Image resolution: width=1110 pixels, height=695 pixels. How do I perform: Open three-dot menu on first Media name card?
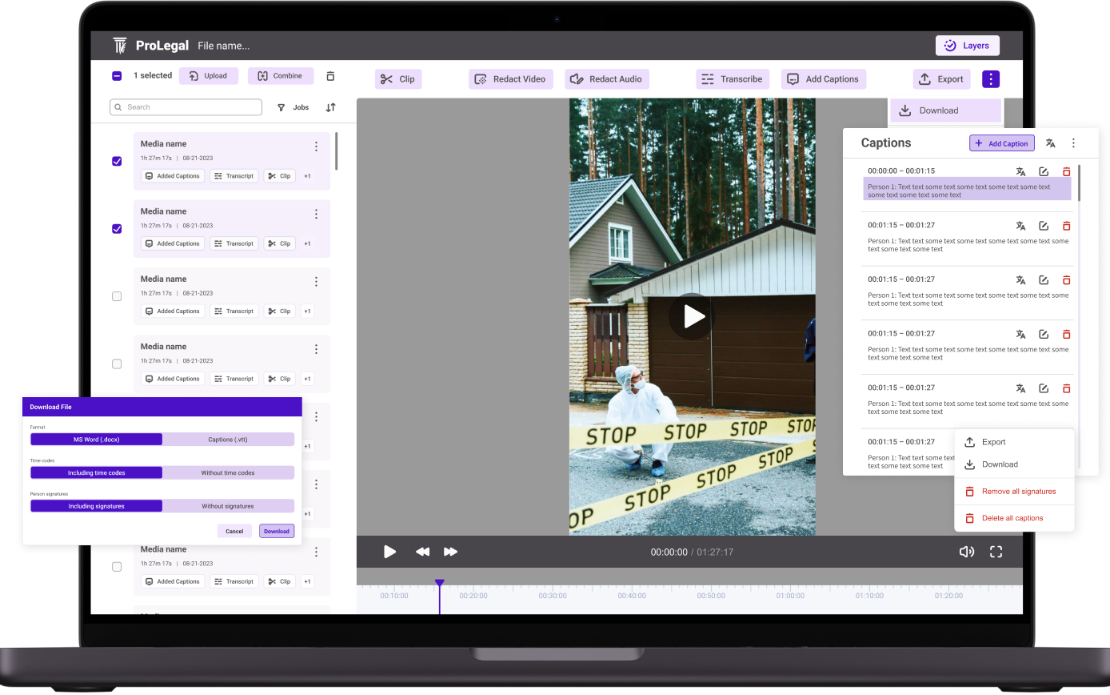[x=316, y=147]
